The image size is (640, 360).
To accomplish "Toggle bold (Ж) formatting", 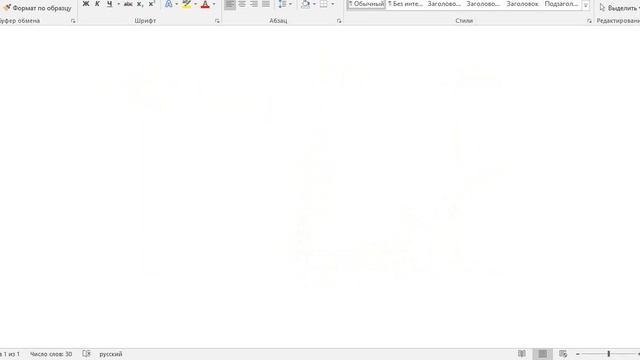I will point(86,4).
